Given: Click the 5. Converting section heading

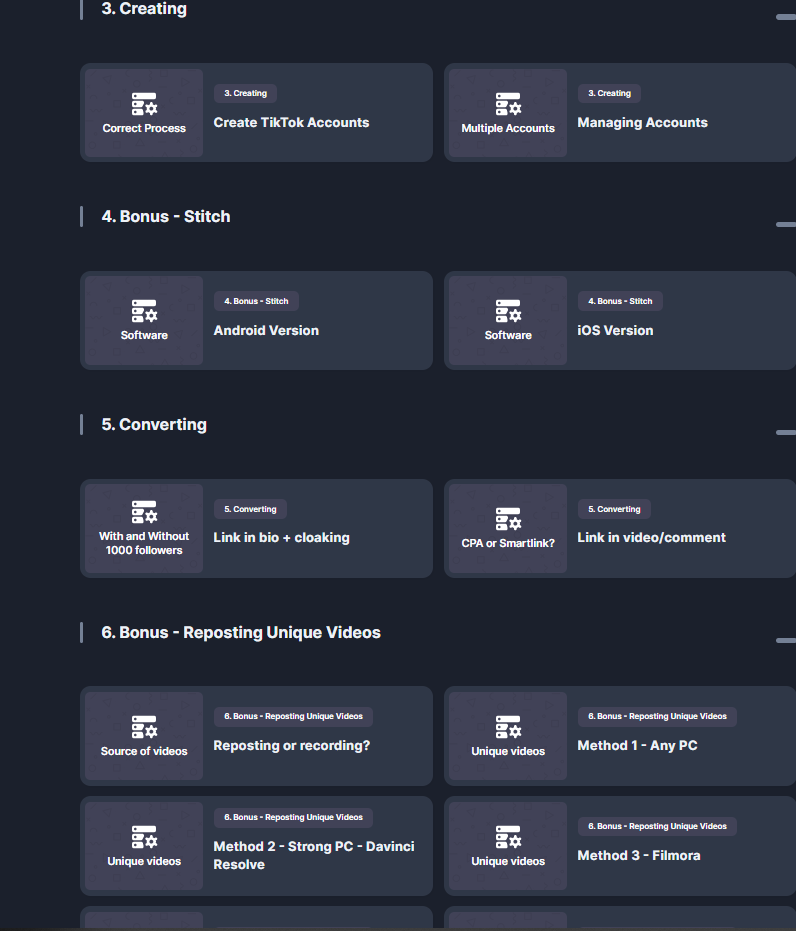Looking at the screenshot, I should click(154, 424).
